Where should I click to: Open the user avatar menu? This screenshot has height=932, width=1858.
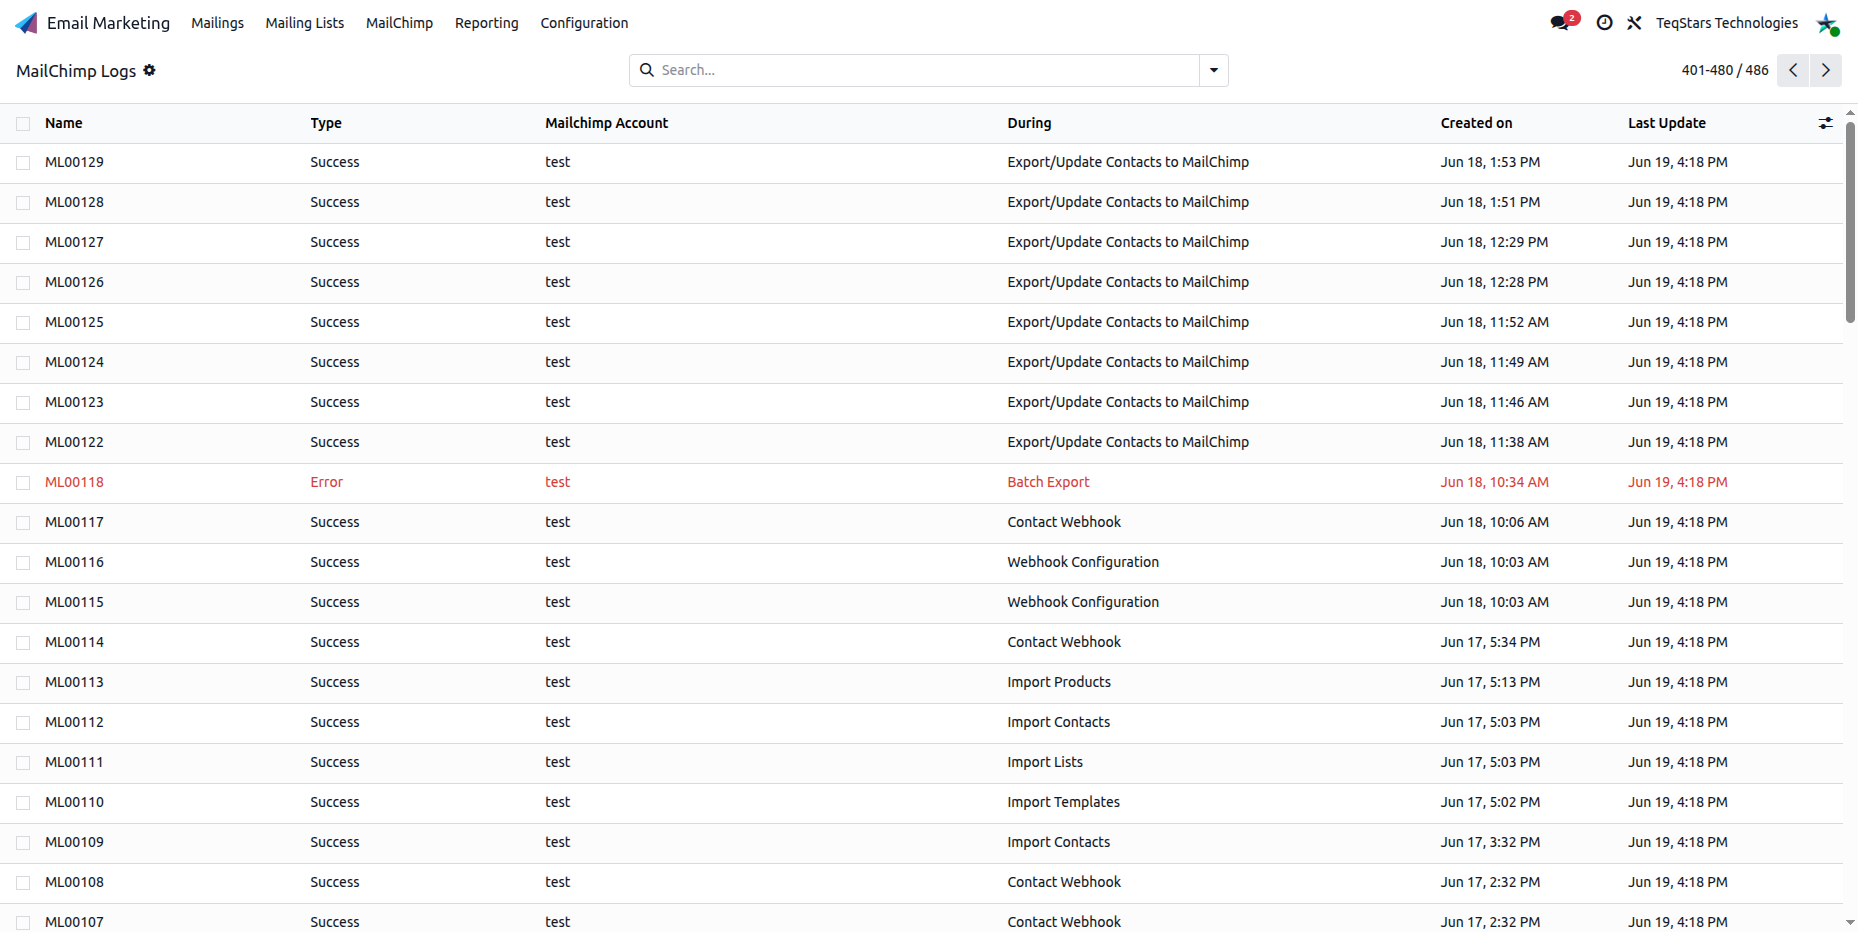(1828, 24)
